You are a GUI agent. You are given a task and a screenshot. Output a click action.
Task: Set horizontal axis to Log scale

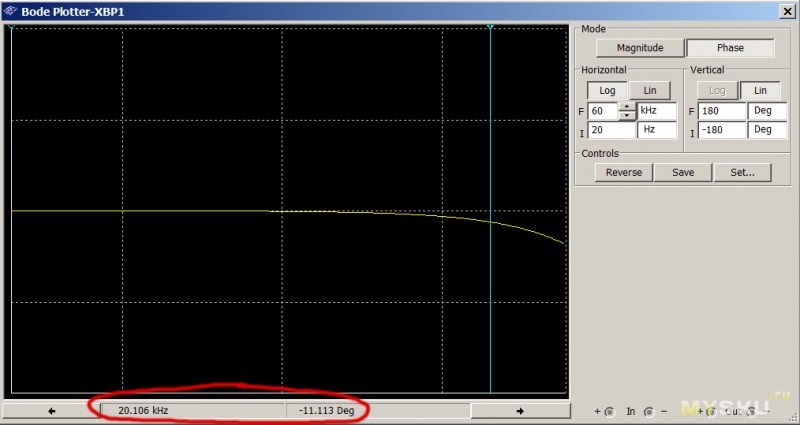coord(608,90)
